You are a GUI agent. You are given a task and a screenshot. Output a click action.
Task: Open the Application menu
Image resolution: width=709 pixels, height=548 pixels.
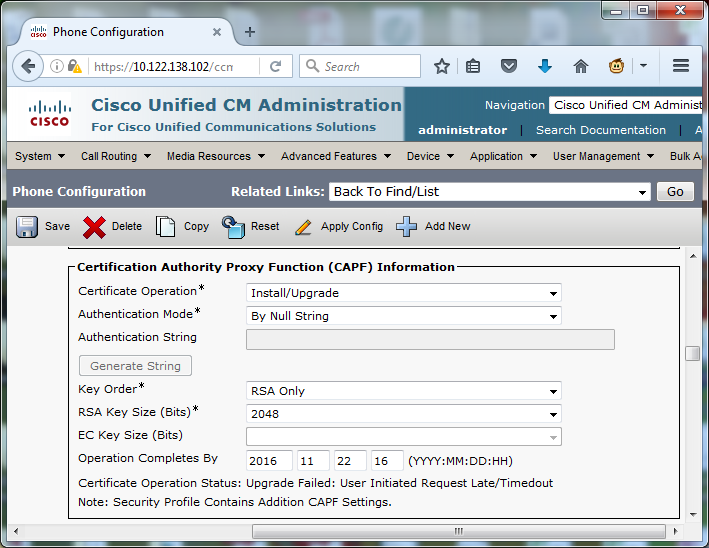point(503,156)
